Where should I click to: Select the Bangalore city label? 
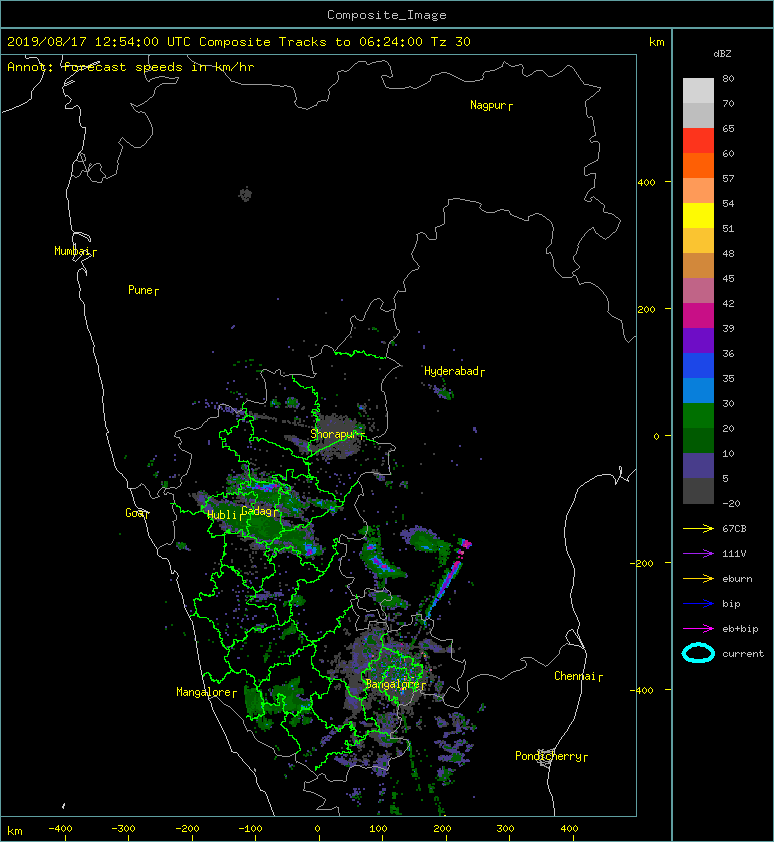click(x=392, y=684)
